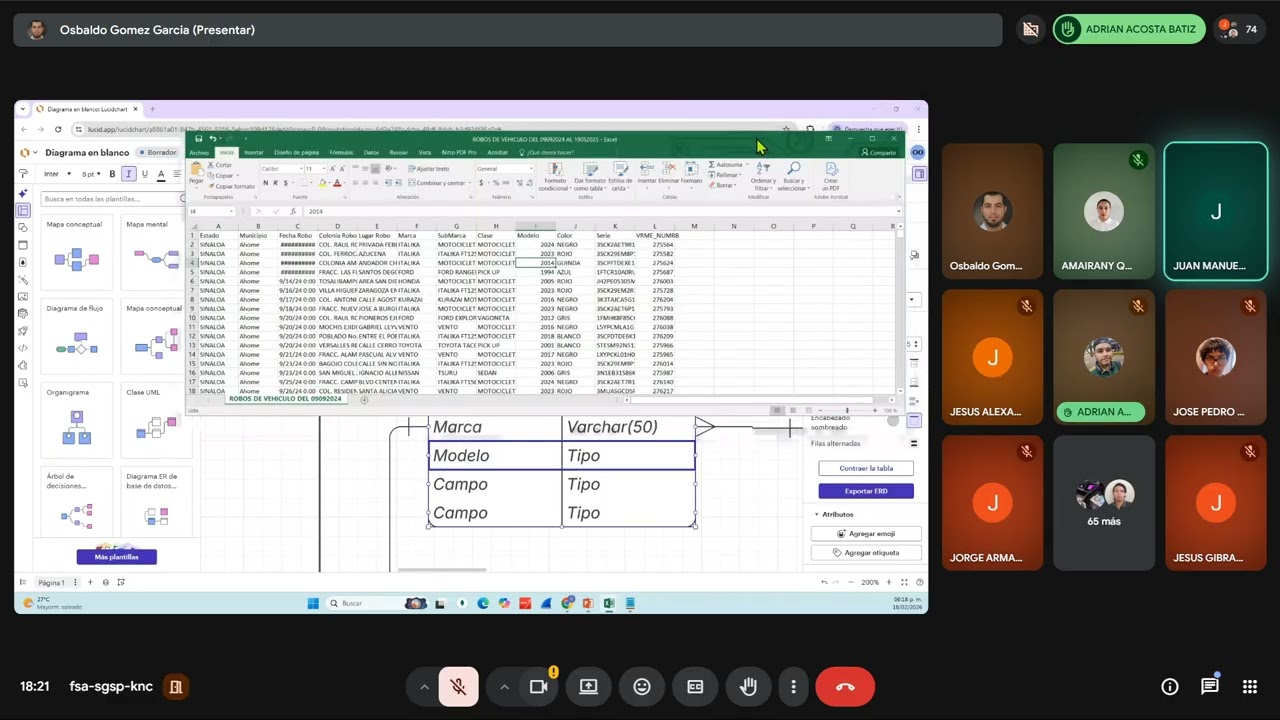
Task: Click the Más plantillas button
Action: click(116, 557)
